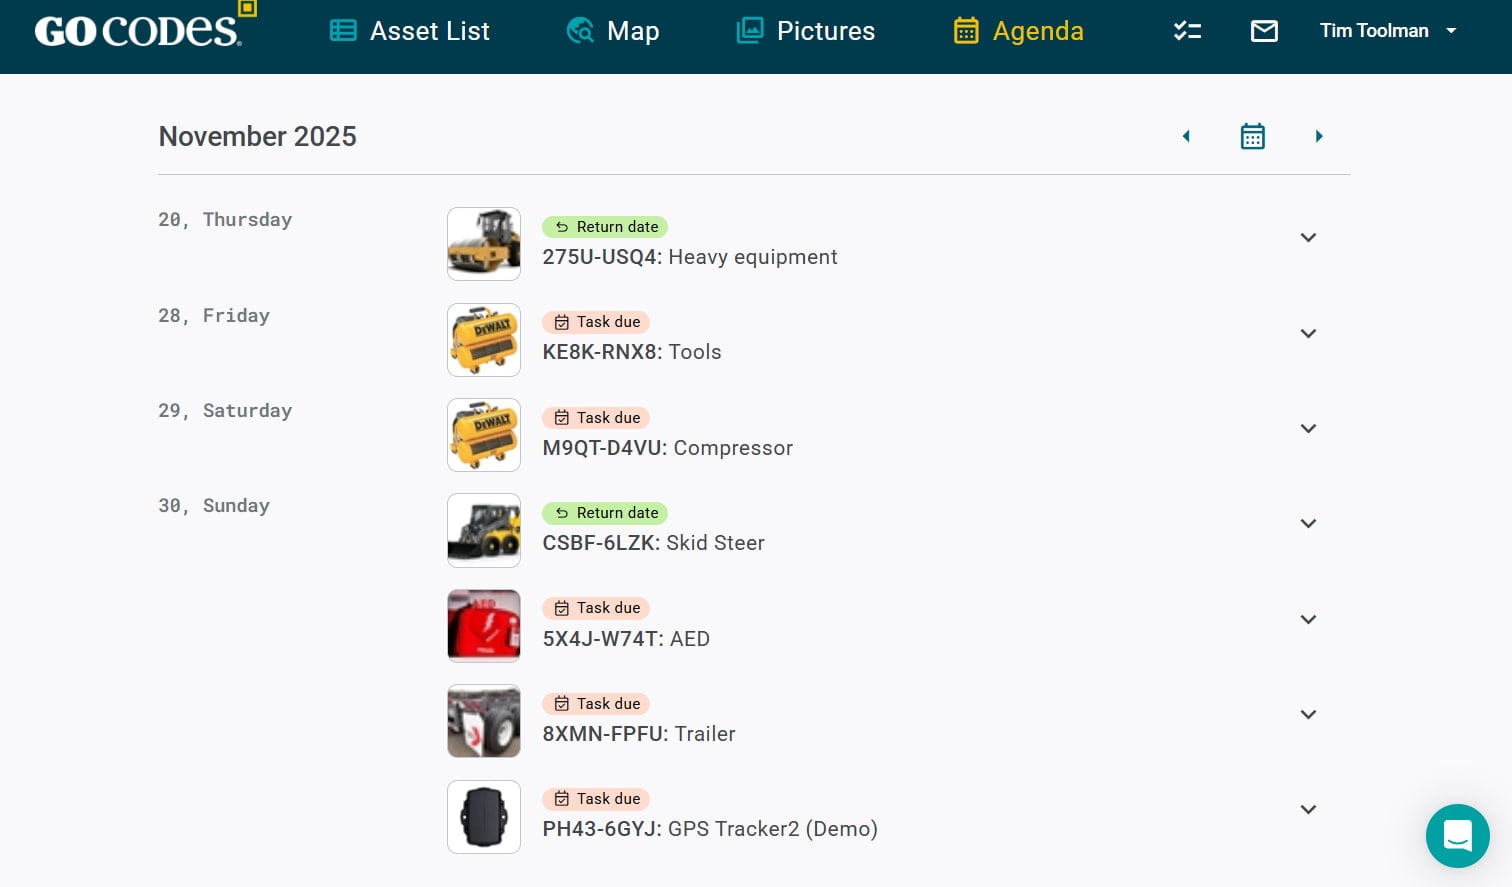Expand the PH43-6GYJ GPS Tracker2 entry
1512x887 pixels.
pyautogui.click(x=1307, y=810)
